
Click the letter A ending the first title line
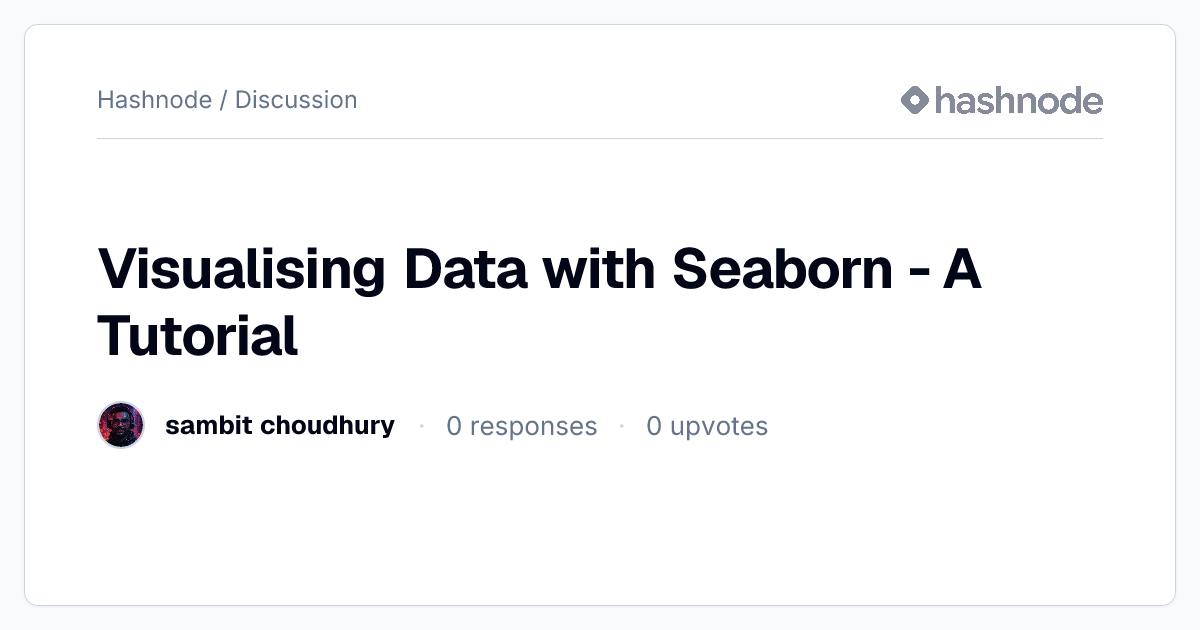(963, 270)
